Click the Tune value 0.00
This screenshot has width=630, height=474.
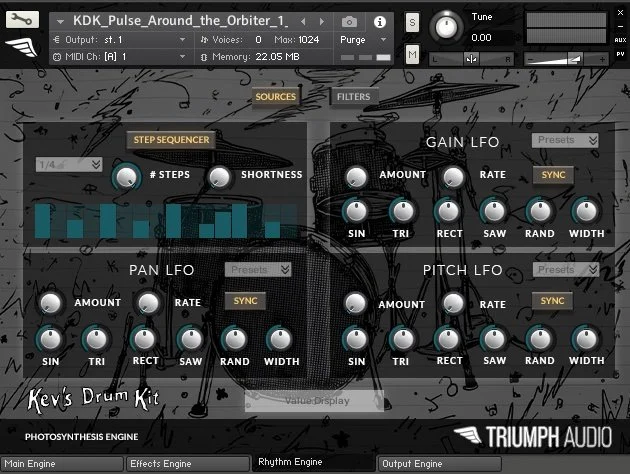point(481,38)
